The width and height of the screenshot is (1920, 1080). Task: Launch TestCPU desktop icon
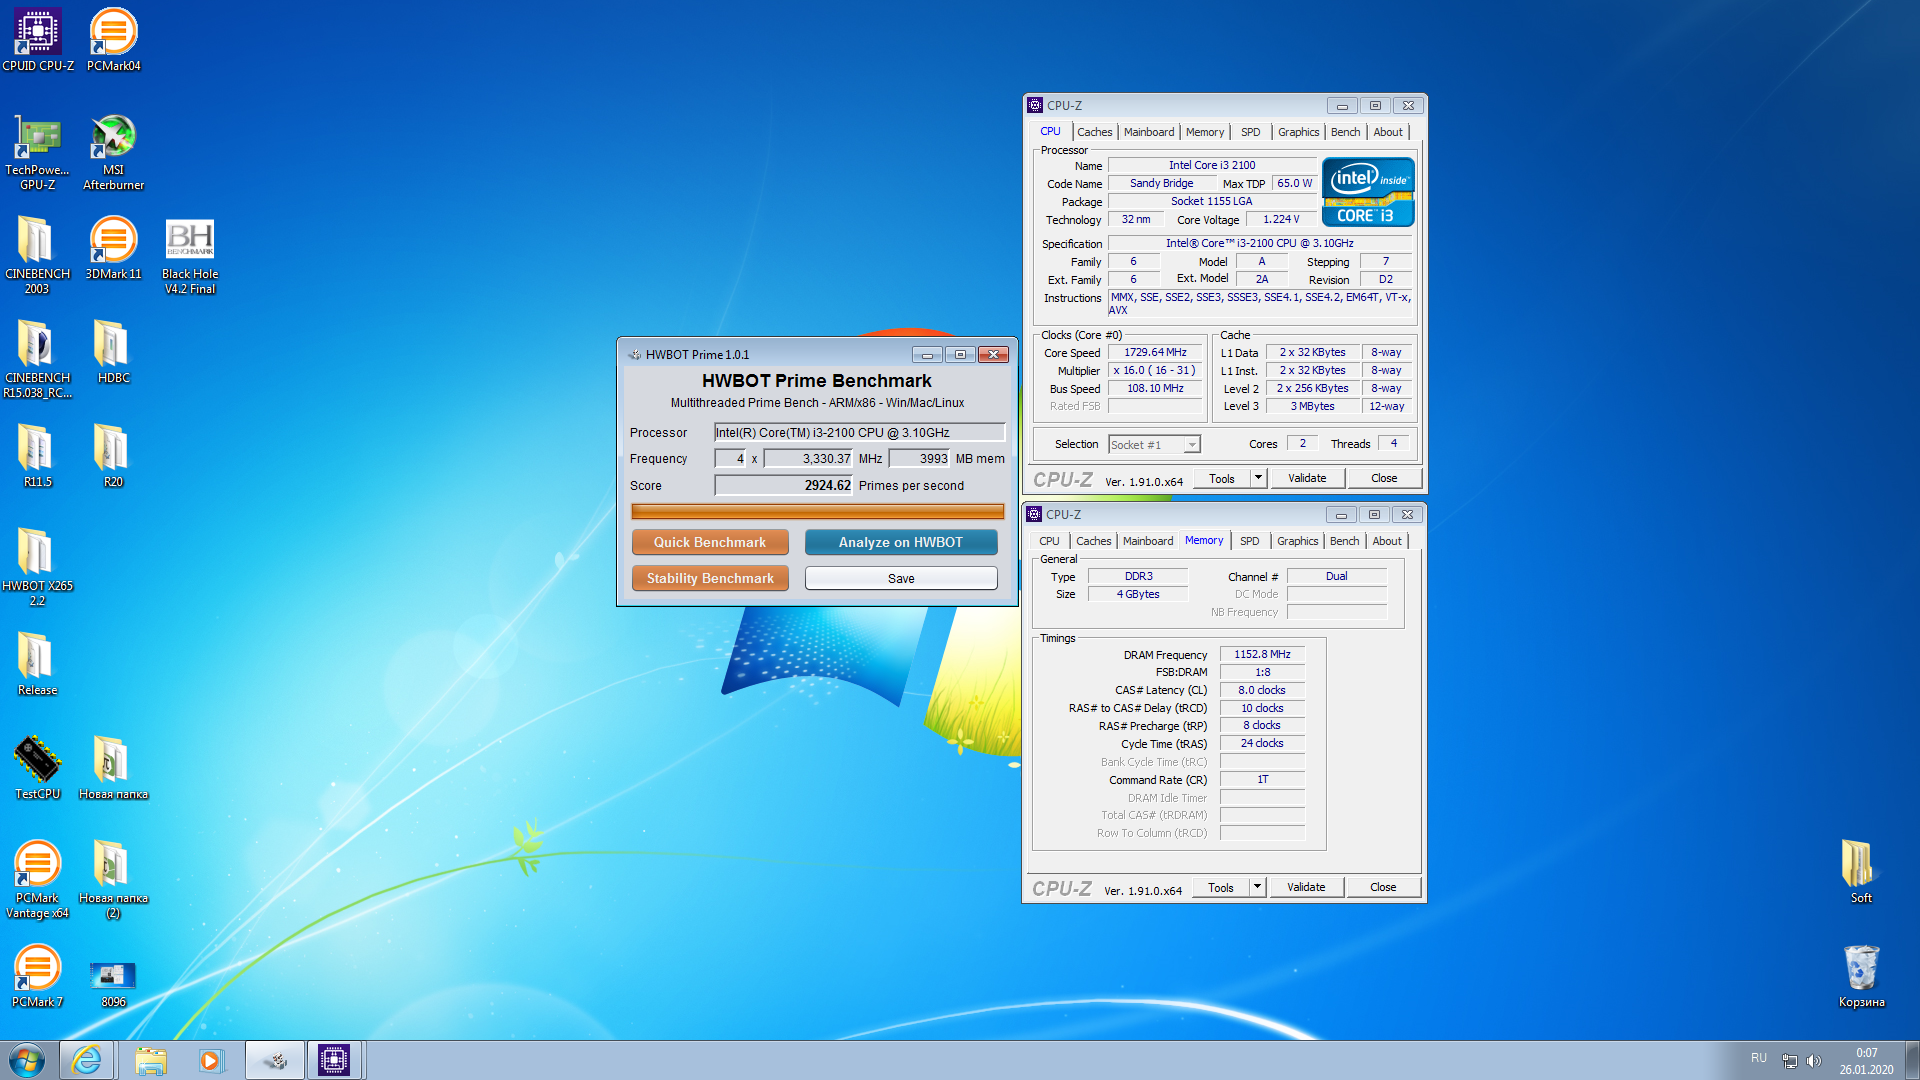pyautogui.click(x=38, y=769)
